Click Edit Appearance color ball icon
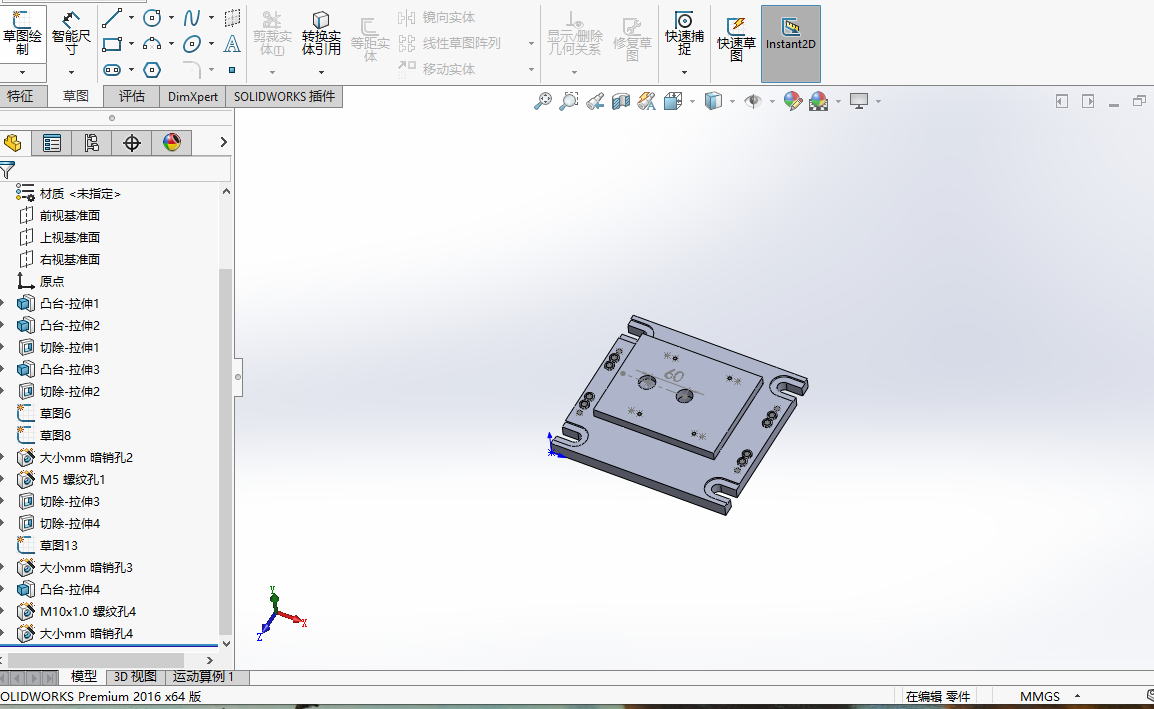 [x=793, y=101]
